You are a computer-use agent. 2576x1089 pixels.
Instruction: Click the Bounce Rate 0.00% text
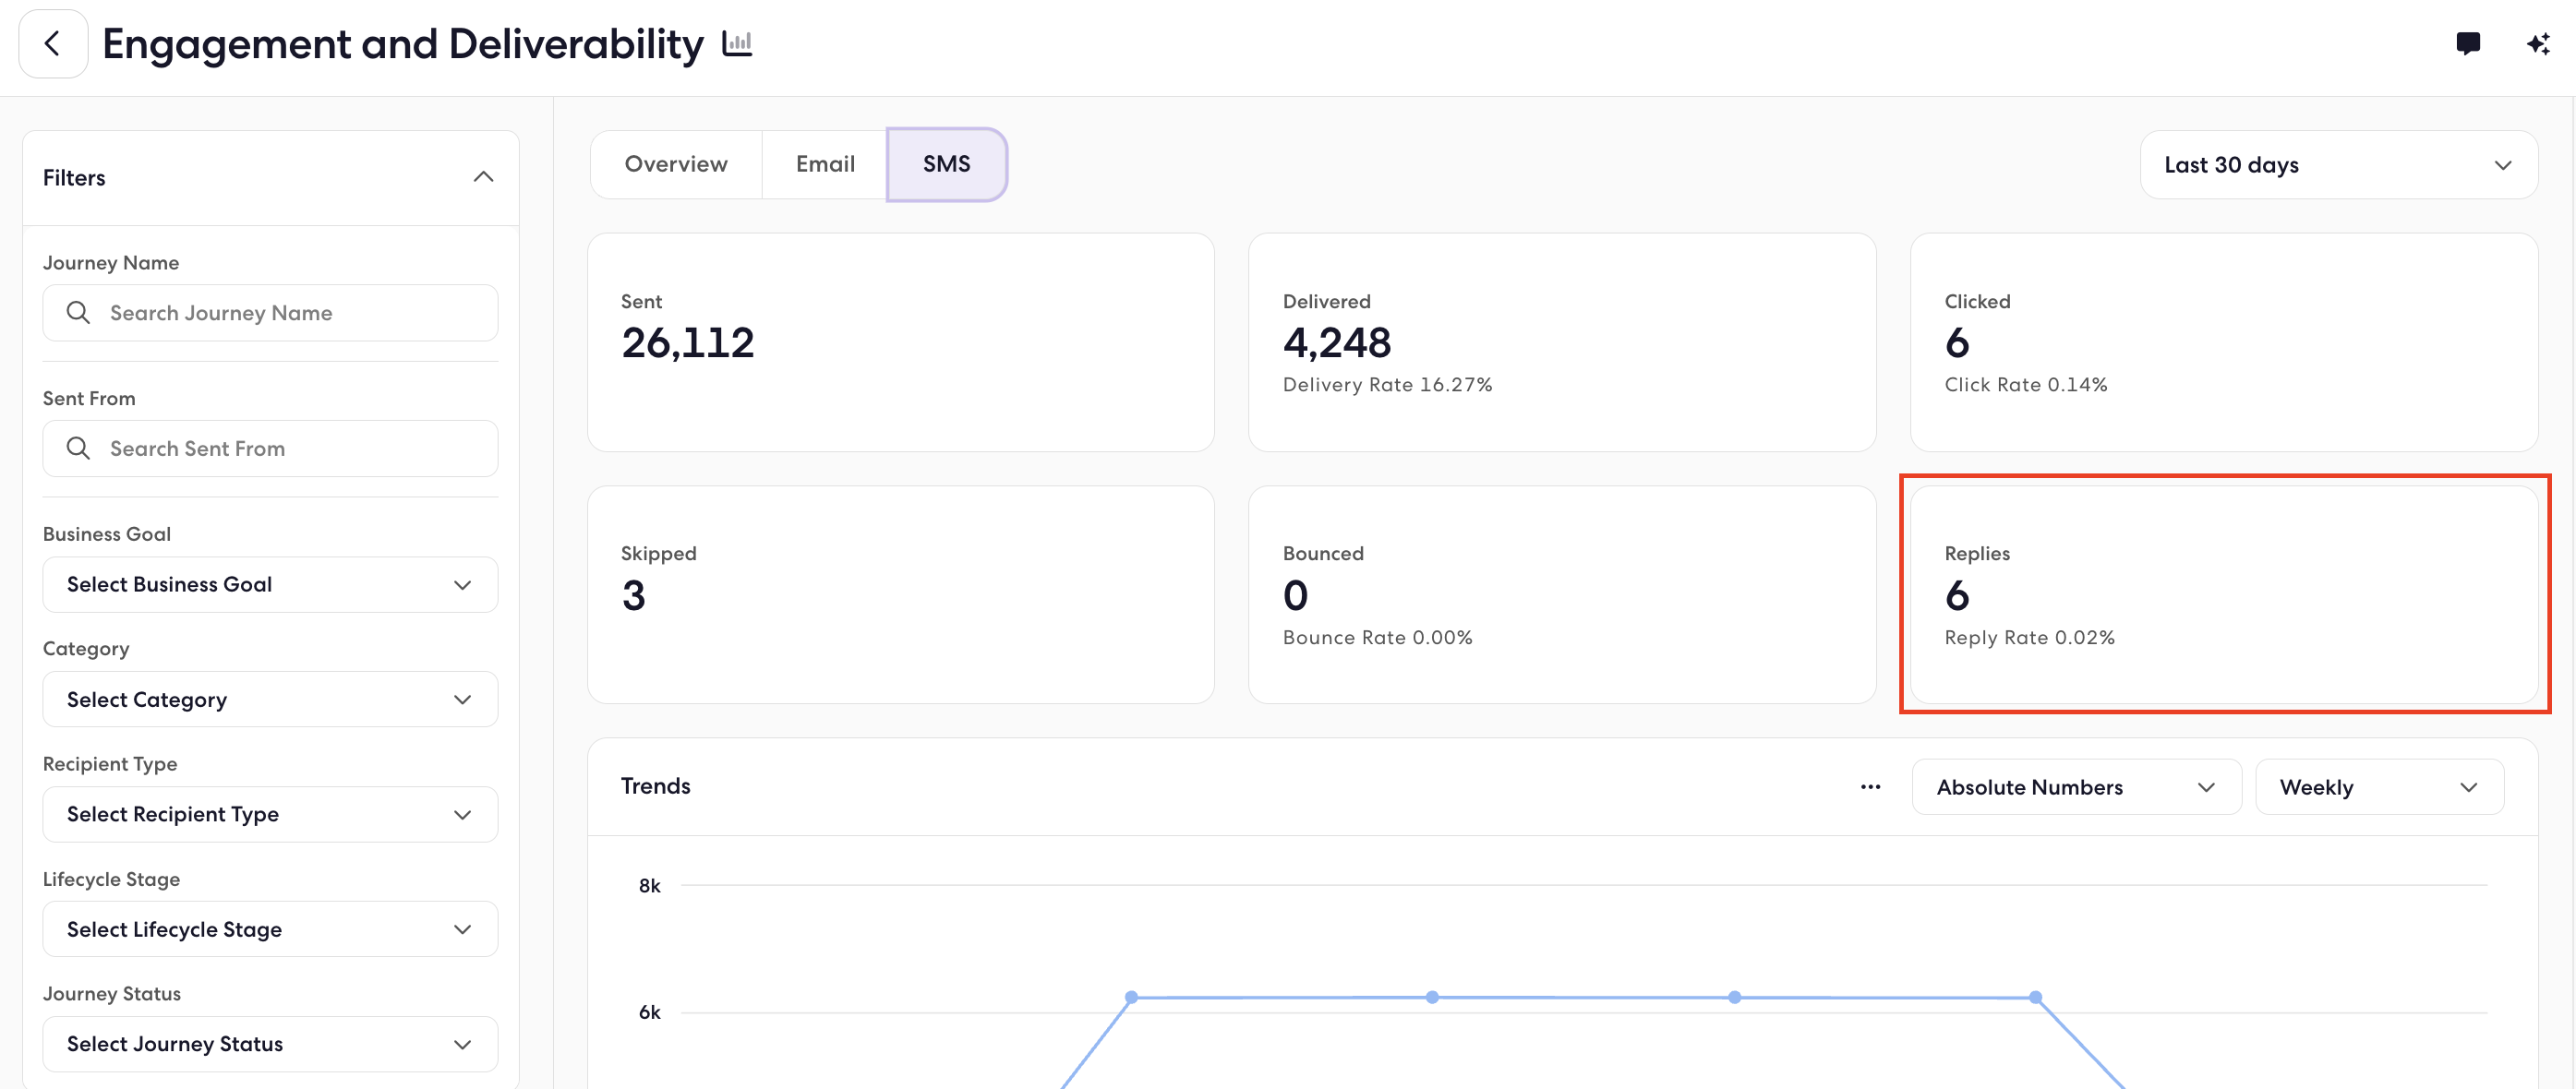(1377, 638)
